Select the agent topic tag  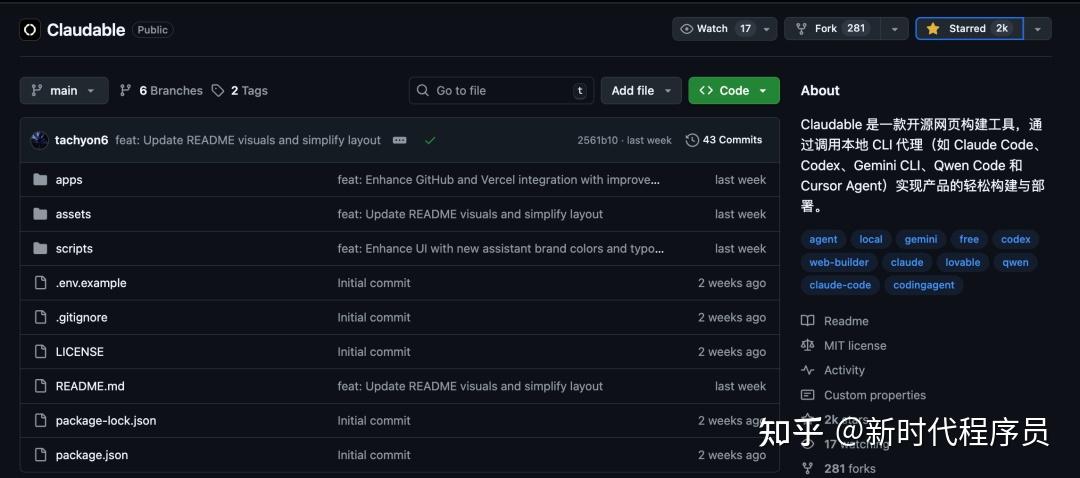point(823,240)
